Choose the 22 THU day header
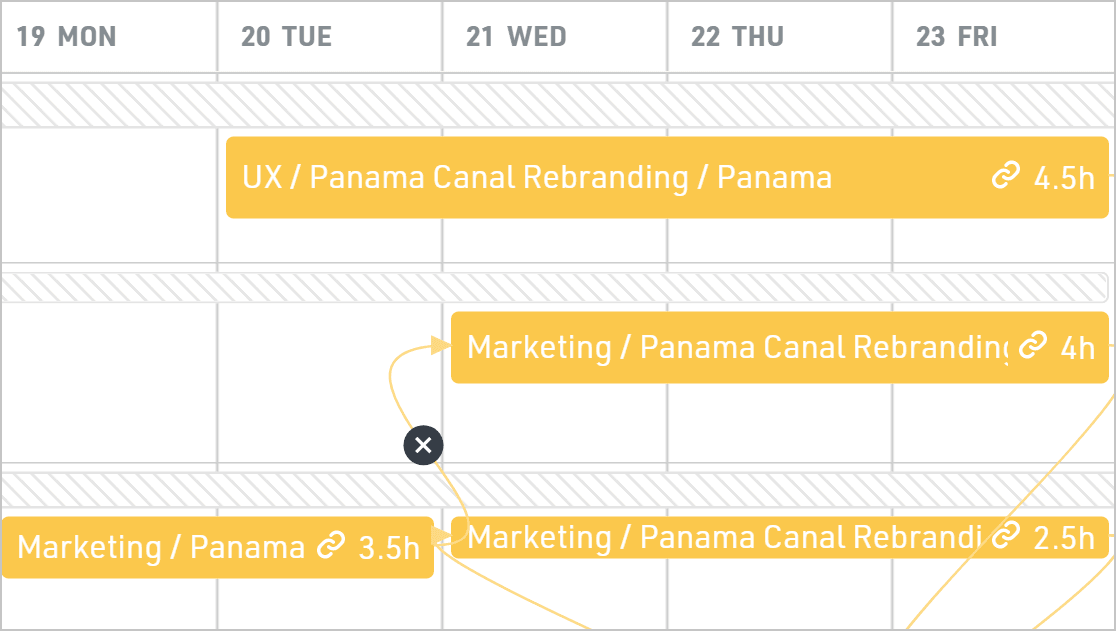Screen dimensions: 1116x631 tap(737, 37)
